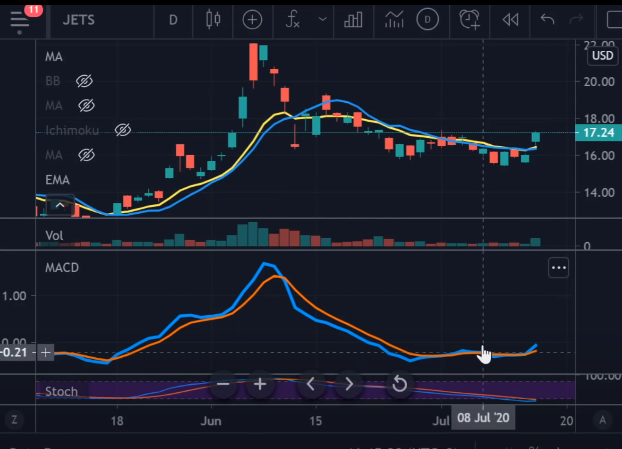Collapse the indicator legend with the caret
The height and width of the screenshot is (449, 622).
[60, 205]
